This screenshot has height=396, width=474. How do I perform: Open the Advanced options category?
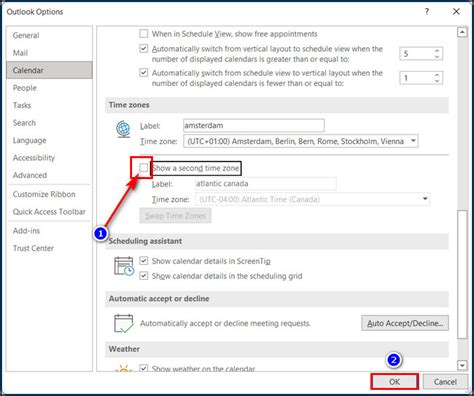coord(49,175)
